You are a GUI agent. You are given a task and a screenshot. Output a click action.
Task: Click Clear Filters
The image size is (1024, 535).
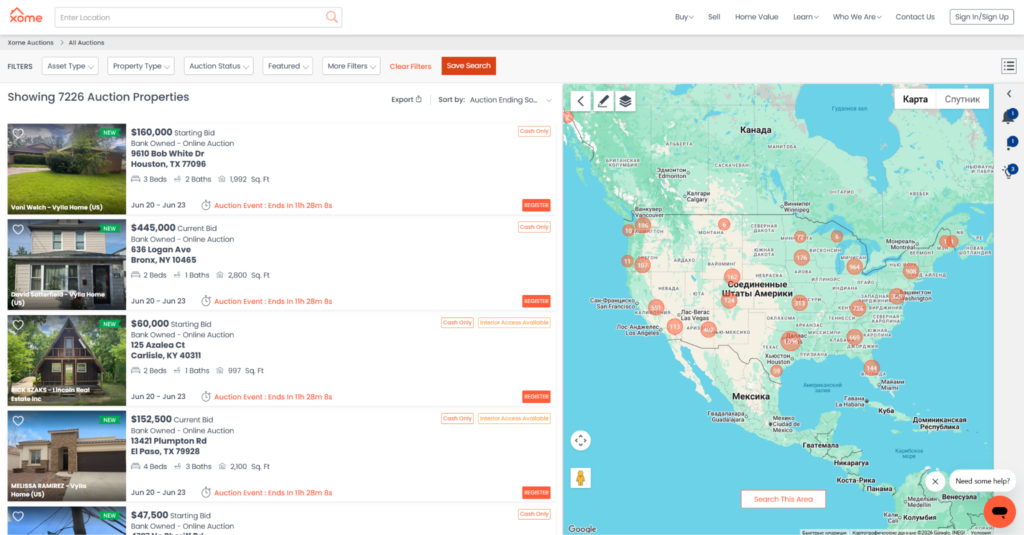point(410,67)
